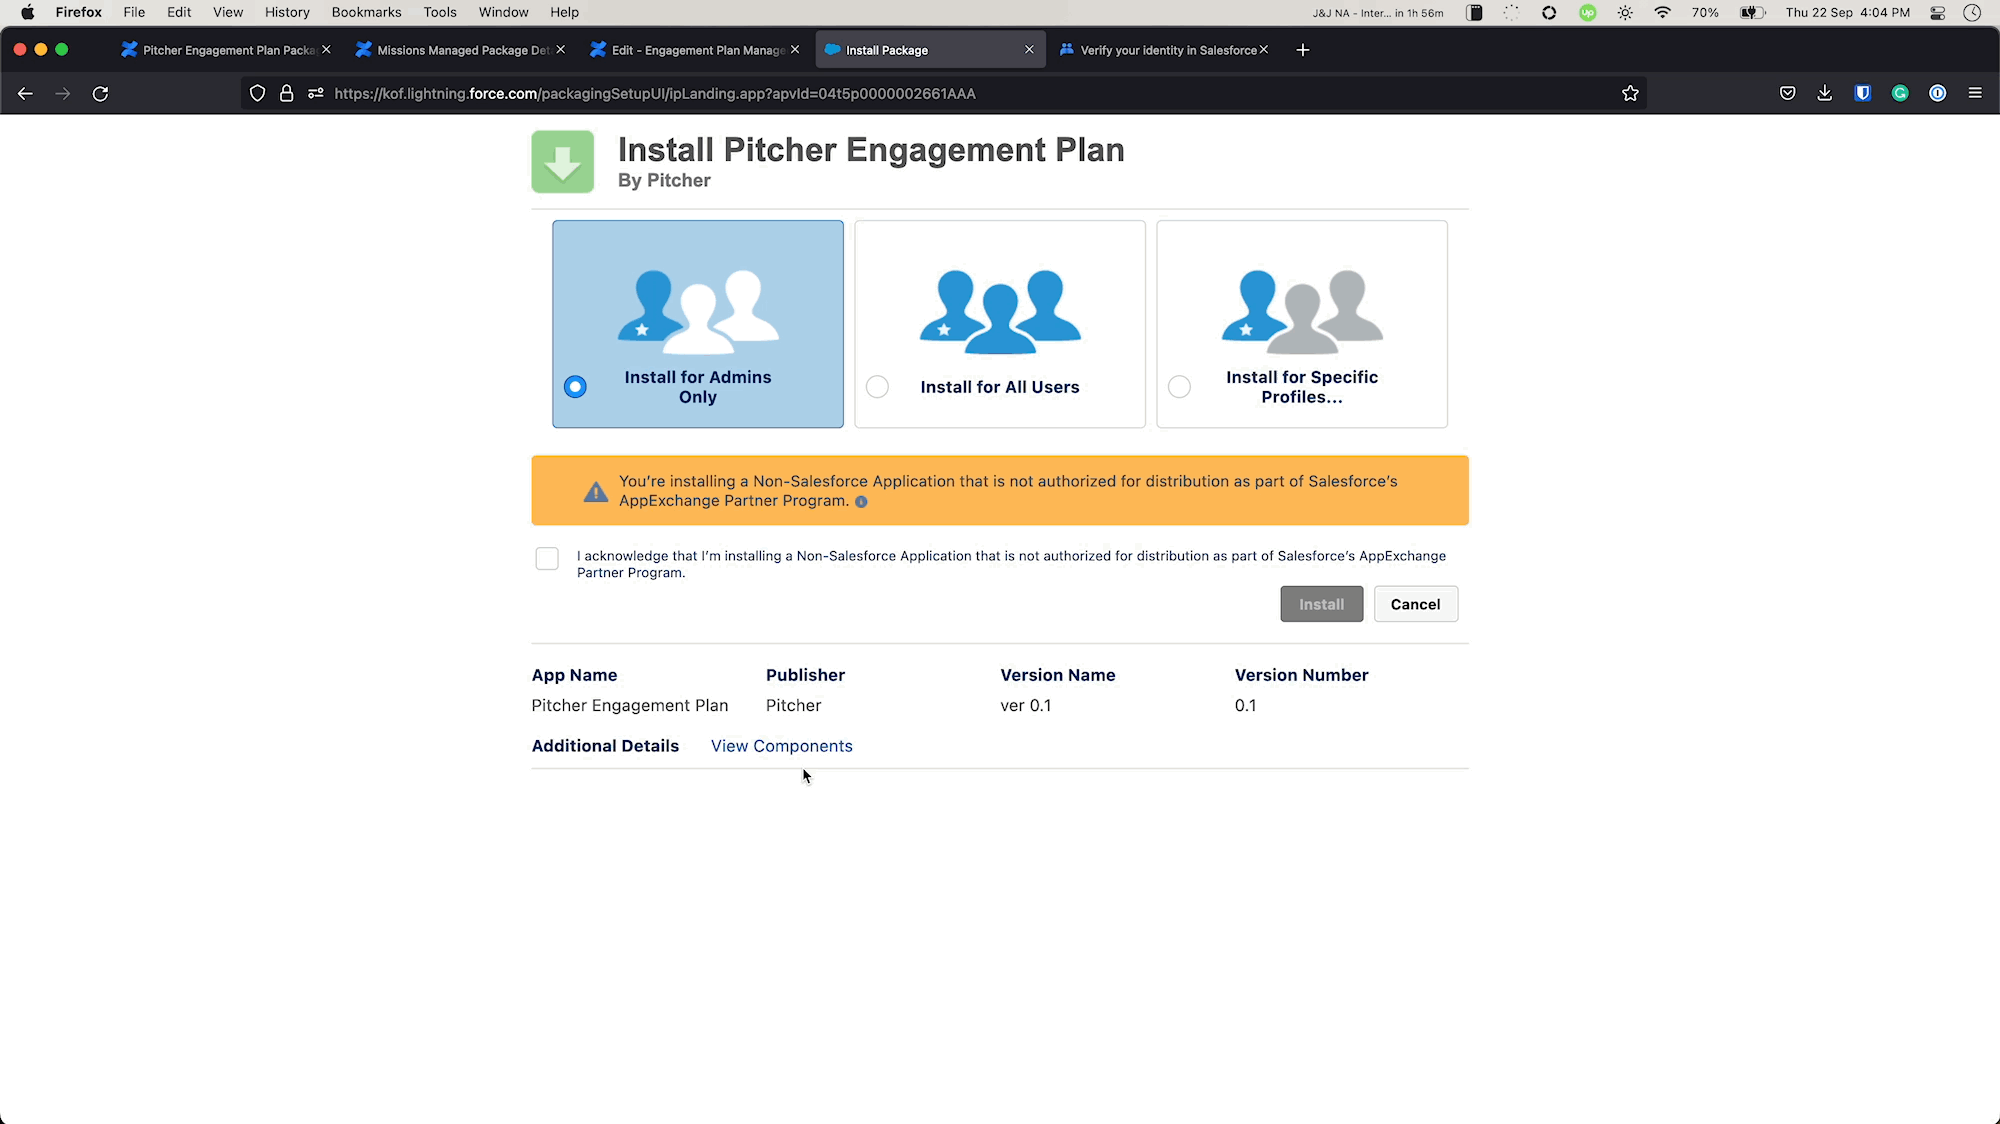The width and height of the screenshot is (2000, 1124).
Task: Bookmark page with star icon
Action: pyautogui.click(x=1630, y=94)
